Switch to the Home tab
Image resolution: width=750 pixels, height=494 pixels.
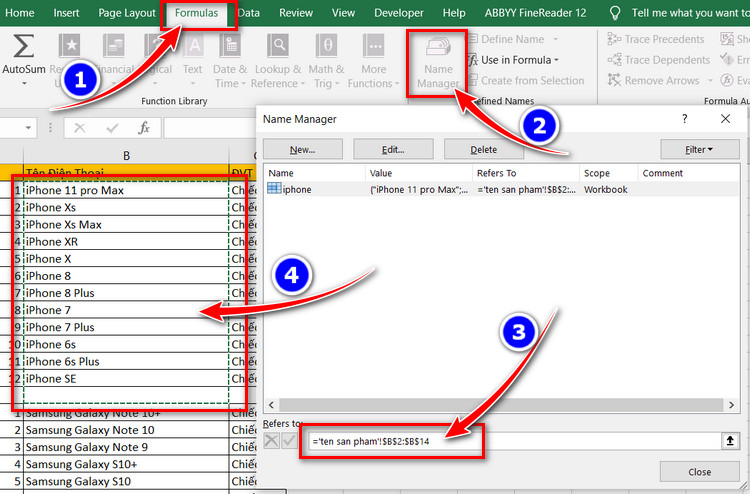(x=19, y=13)
